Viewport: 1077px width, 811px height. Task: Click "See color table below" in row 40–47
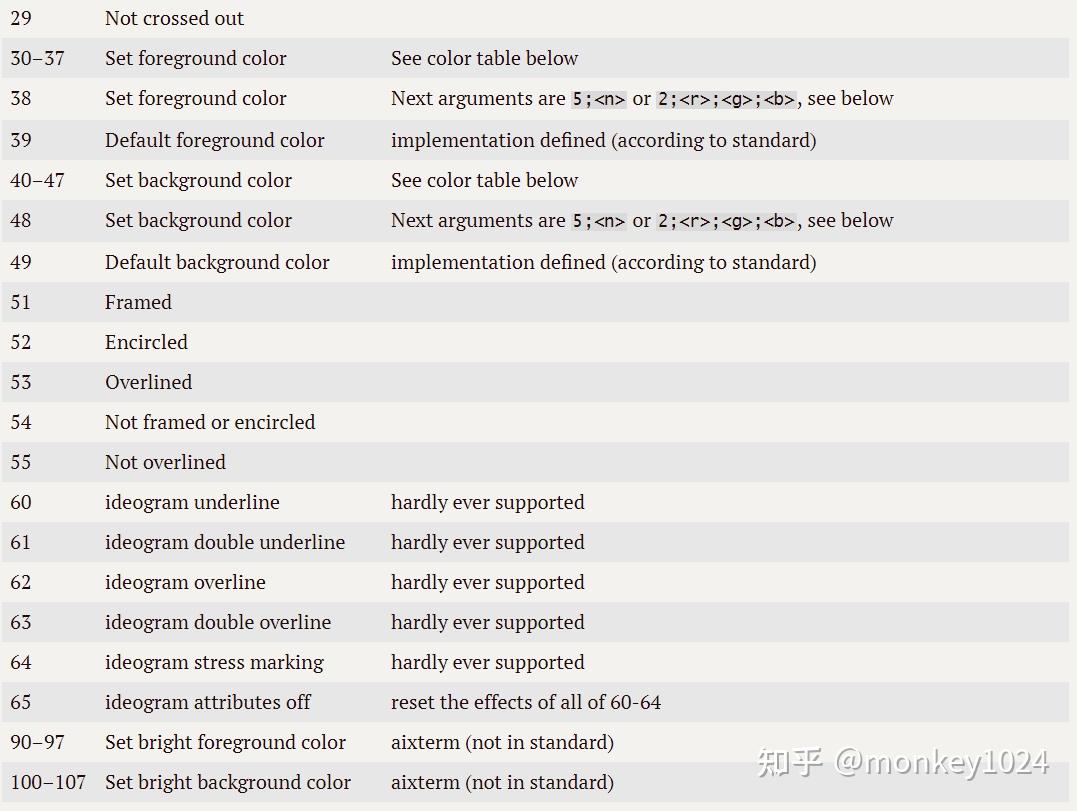pyautogui.click(x=484, y=180)
